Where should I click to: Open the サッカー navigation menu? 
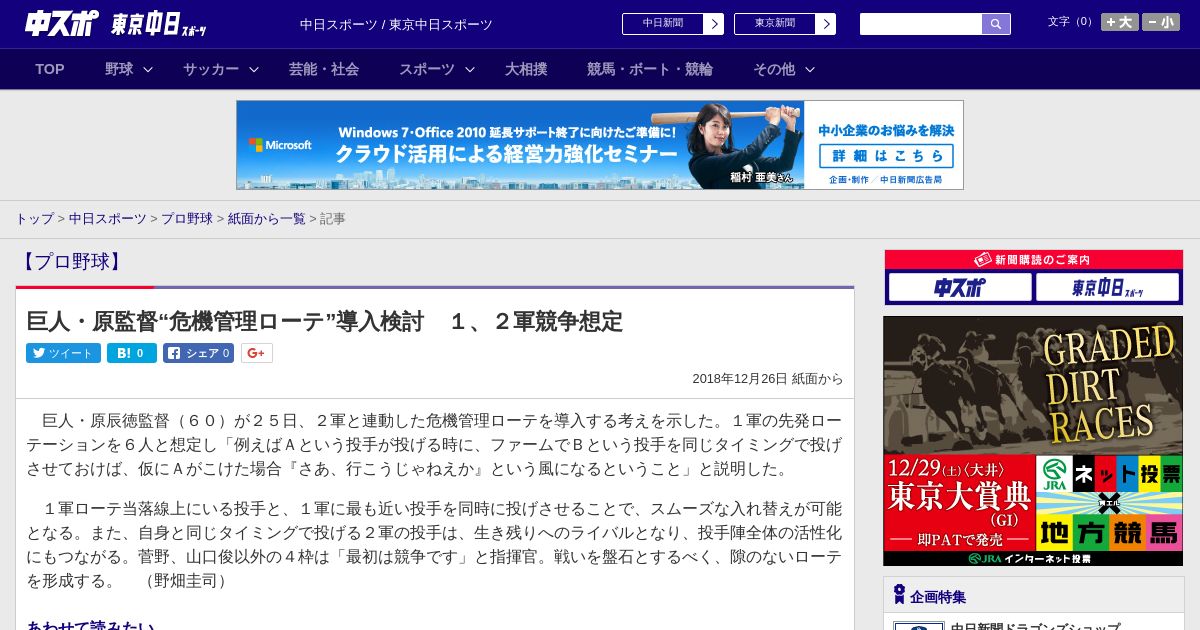click(x=211, y=69)
